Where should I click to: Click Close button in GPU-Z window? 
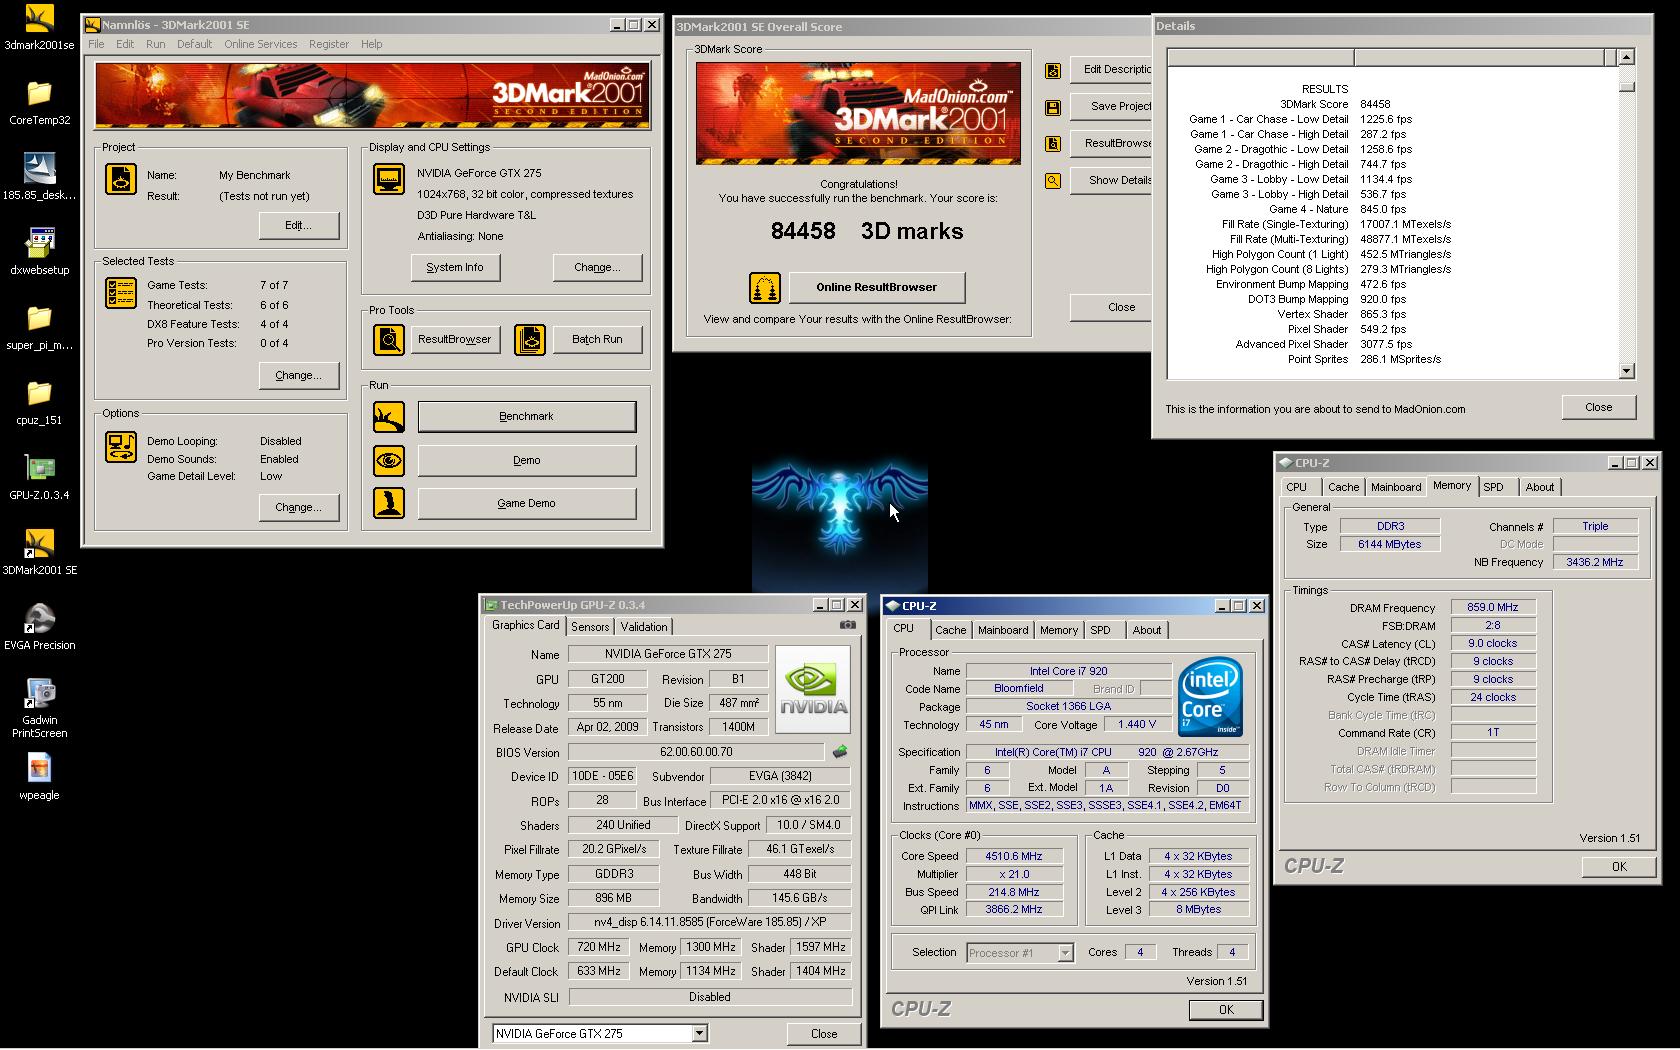click(824, 1033)
